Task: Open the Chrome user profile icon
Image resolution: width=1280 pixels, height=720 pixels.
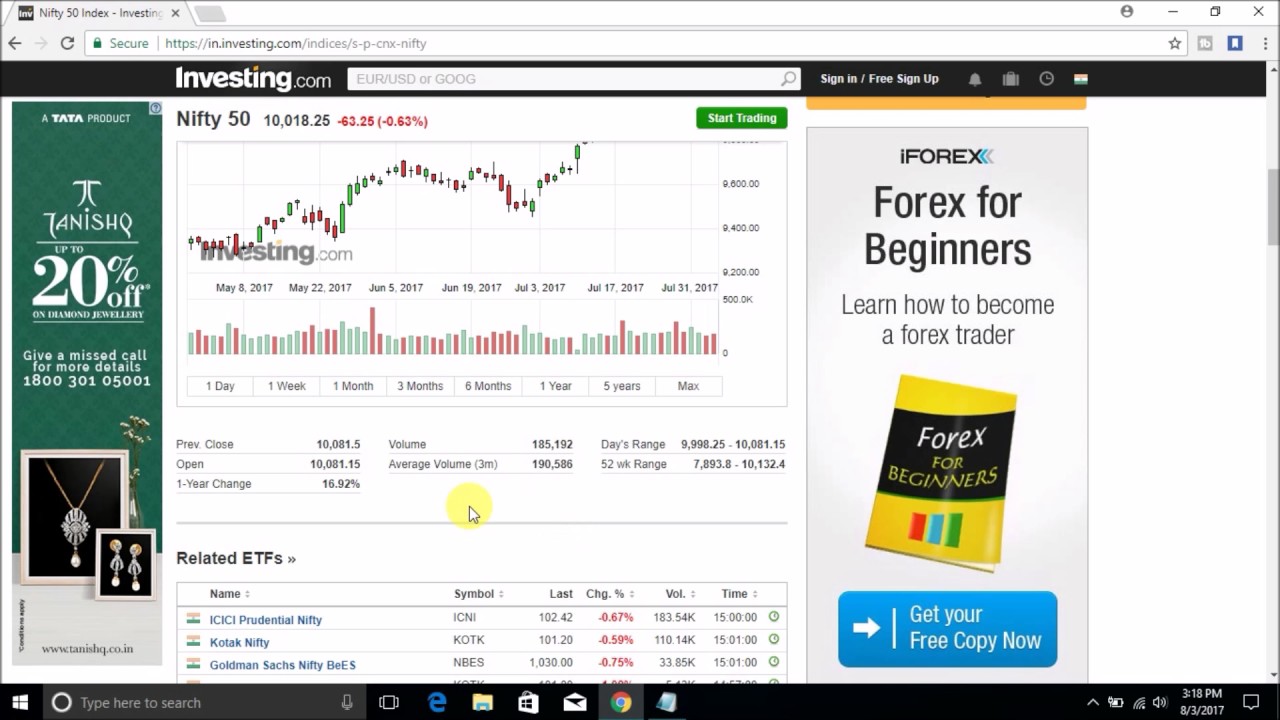Action: [x=1127, y=12]
